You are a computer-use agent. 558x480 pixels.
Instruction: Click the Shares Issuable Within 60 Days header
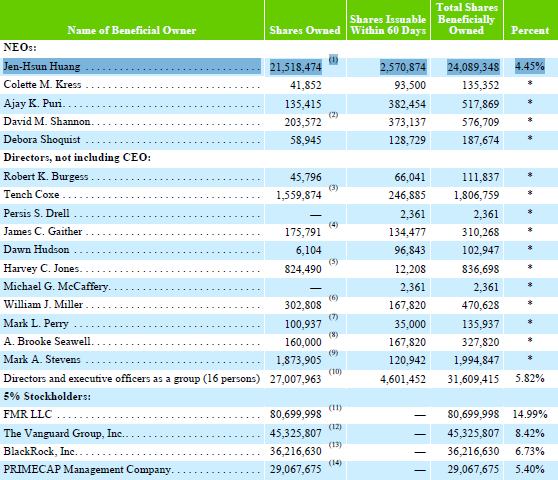388,25
